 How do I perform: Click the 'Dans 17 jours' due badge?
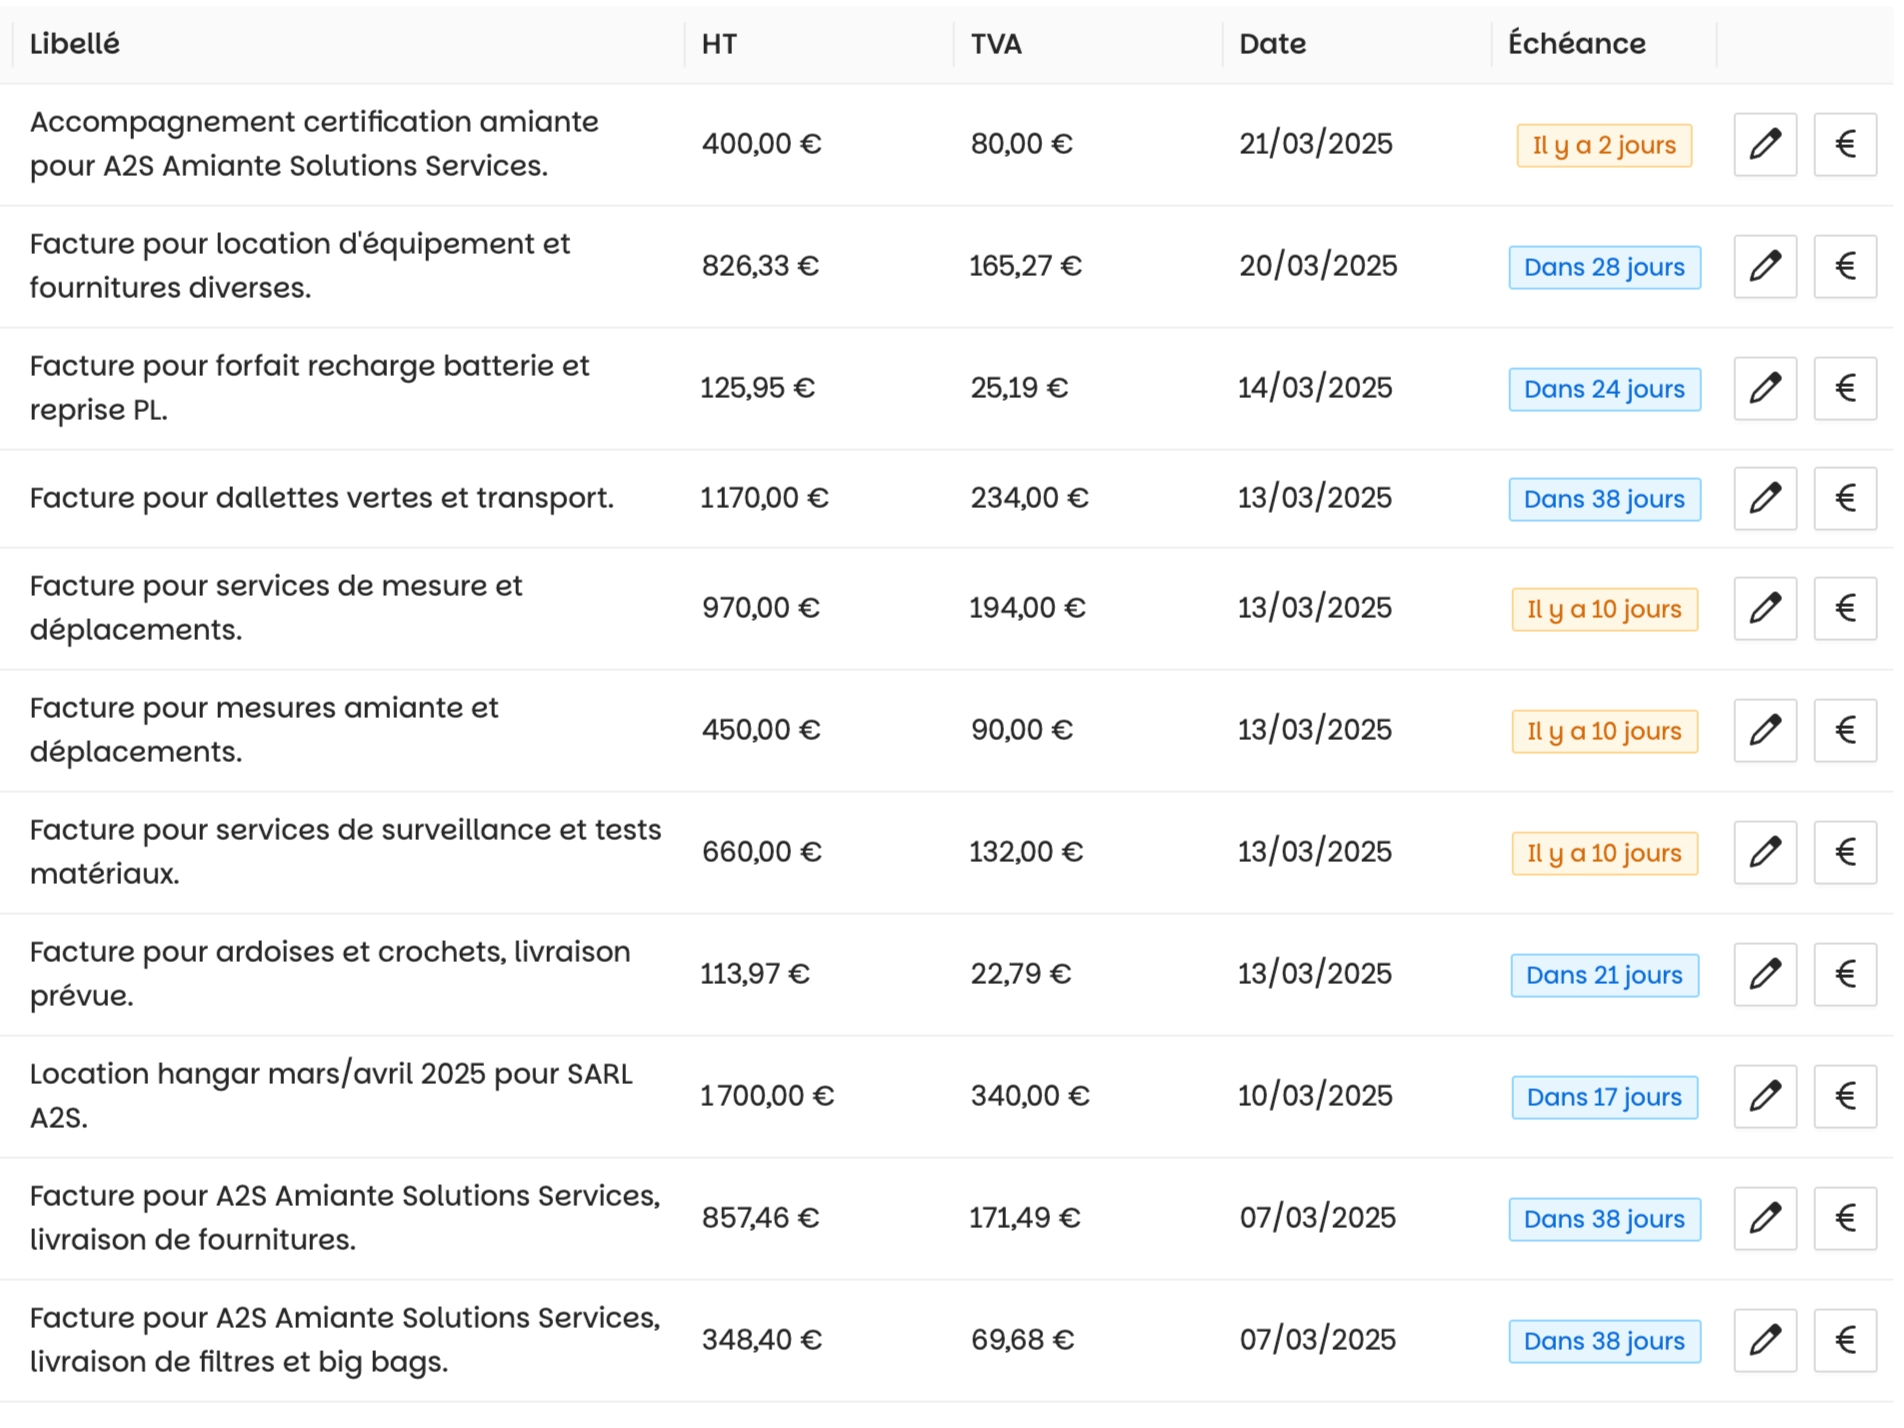click(1604, 1098)
